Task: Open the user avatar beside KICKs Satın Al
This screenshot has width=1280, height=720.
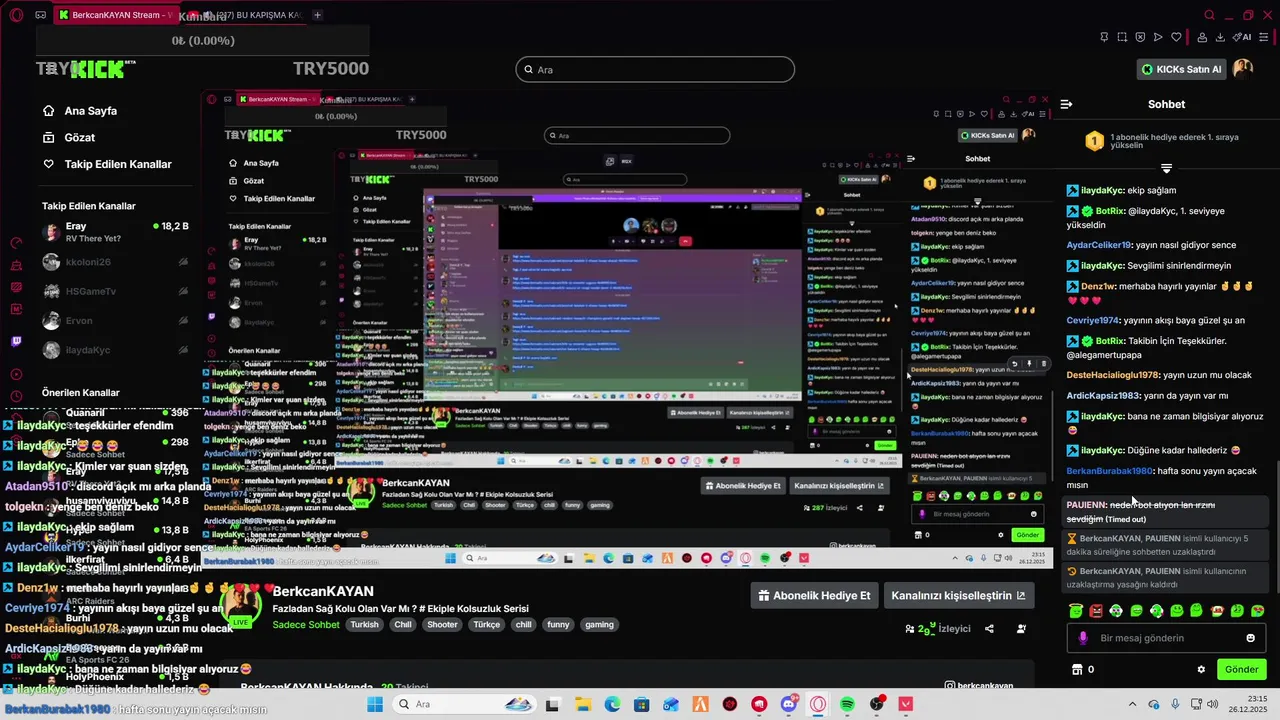Action: point(1243,69)
